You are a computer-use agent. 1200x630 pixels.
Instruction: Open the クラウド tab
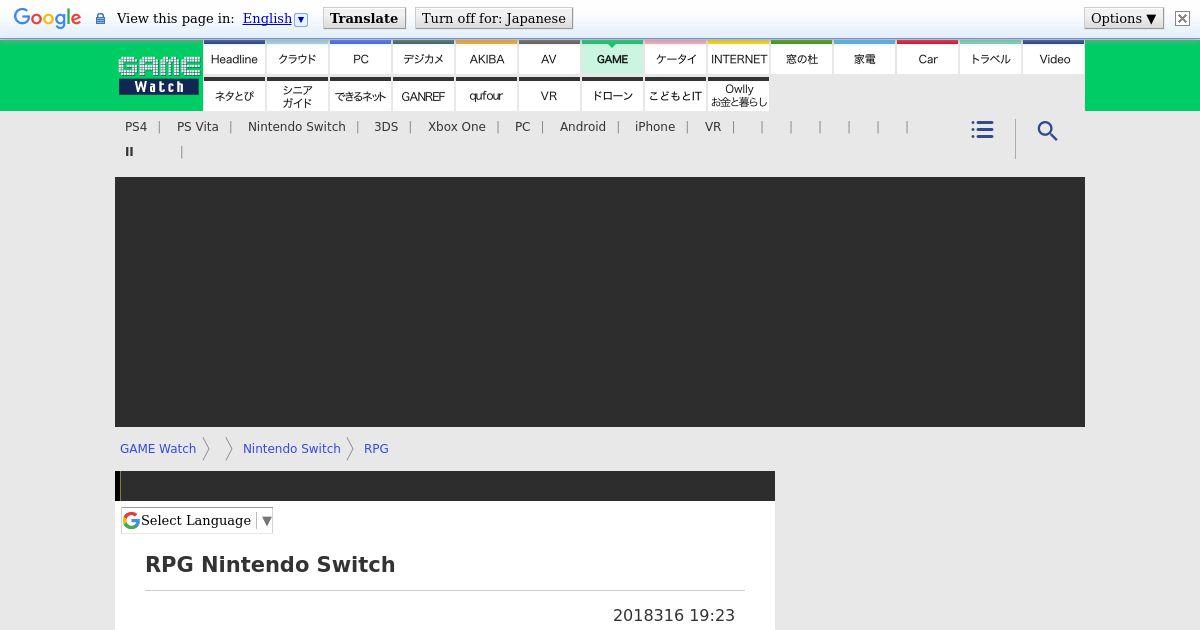coord(297,58)
